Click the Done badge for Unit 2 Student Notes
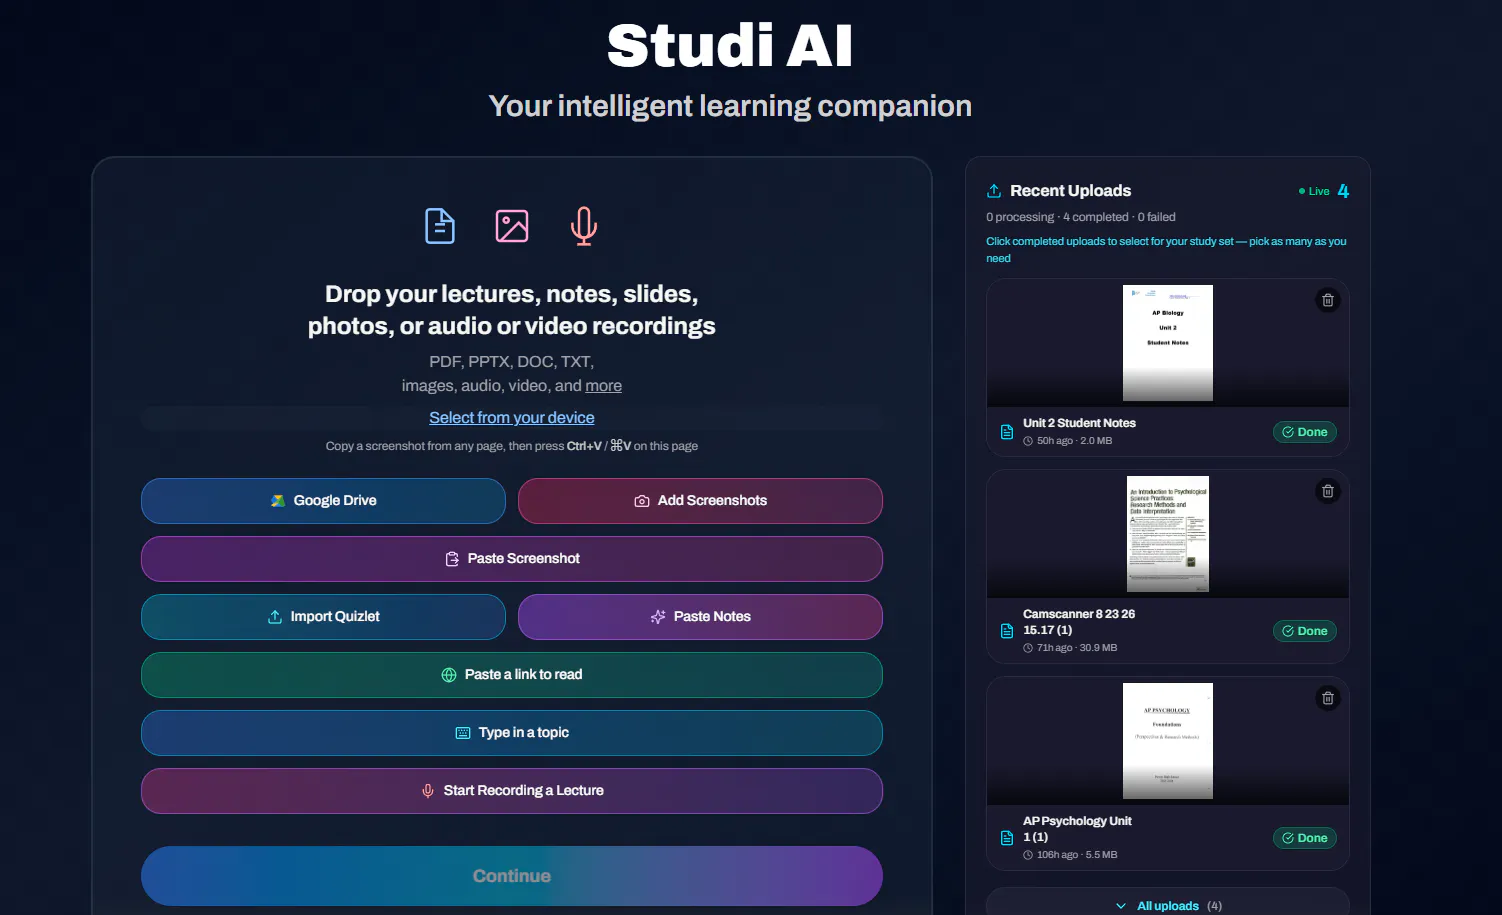 pos(1305,432)
